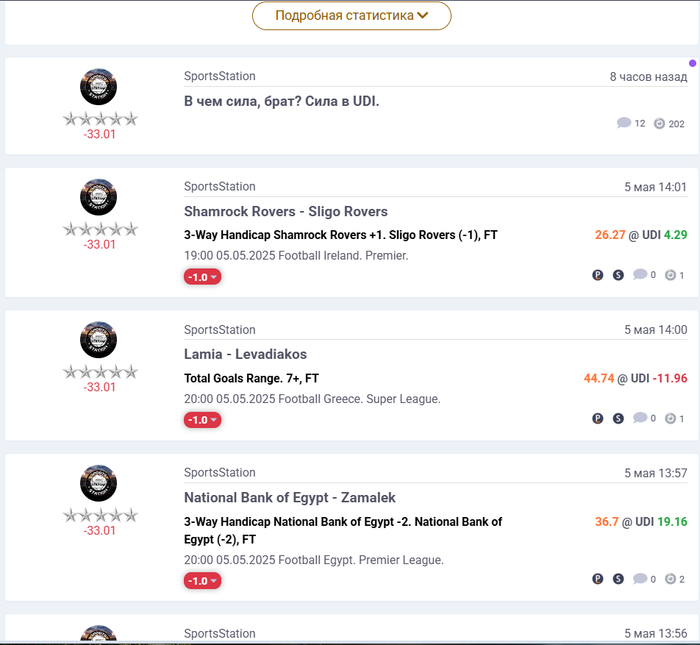Click star rating on UDI post
The image size is (700, 645).
pos(100,119)
